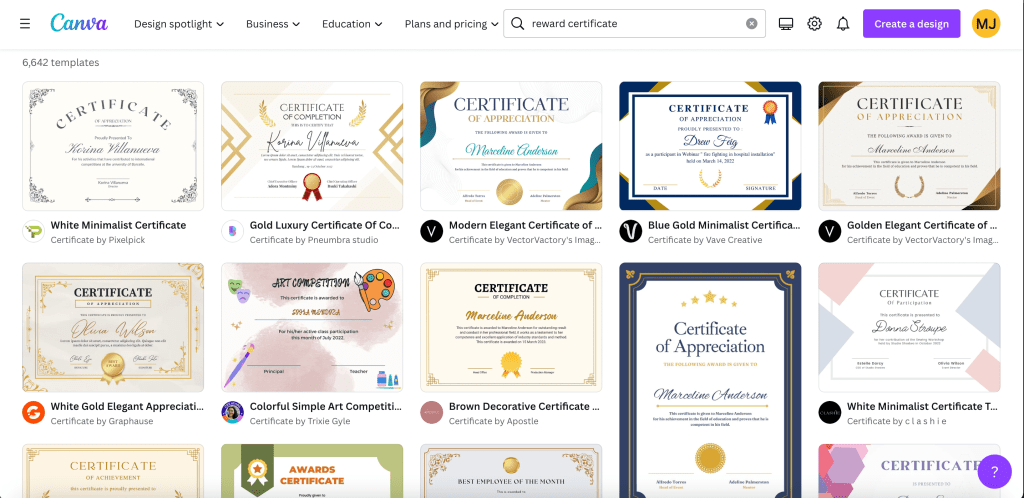The width and height of the screenshot is (1024, 498).
Task: Select the Colorful Simple Art Competition thumbnail
Action: [312, 328]
